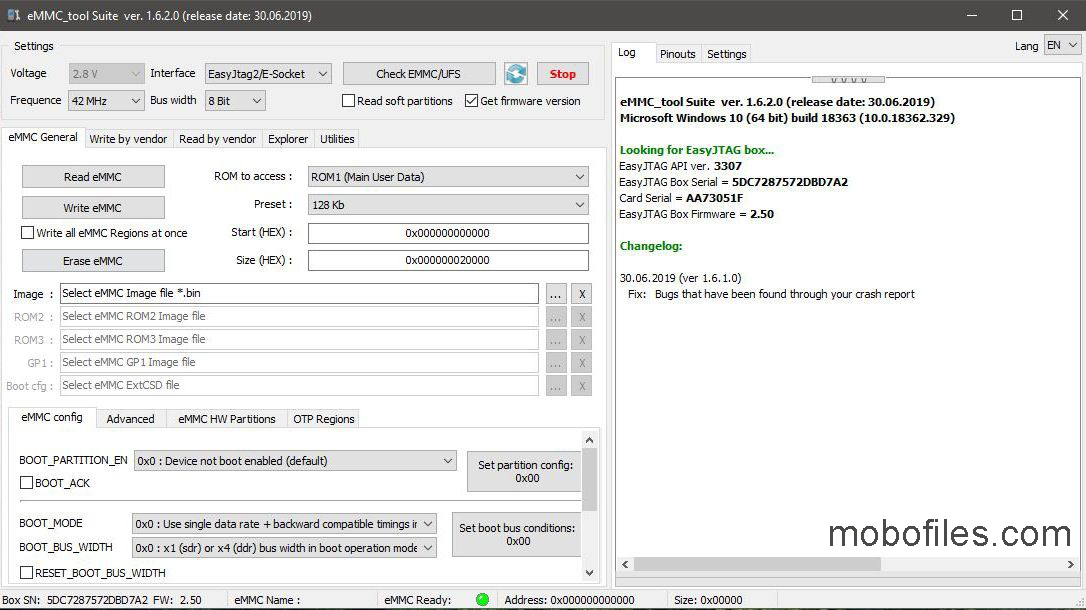Uncheck Get firmware version
This screenshot has width=1086, height=610.
[471, 101]
